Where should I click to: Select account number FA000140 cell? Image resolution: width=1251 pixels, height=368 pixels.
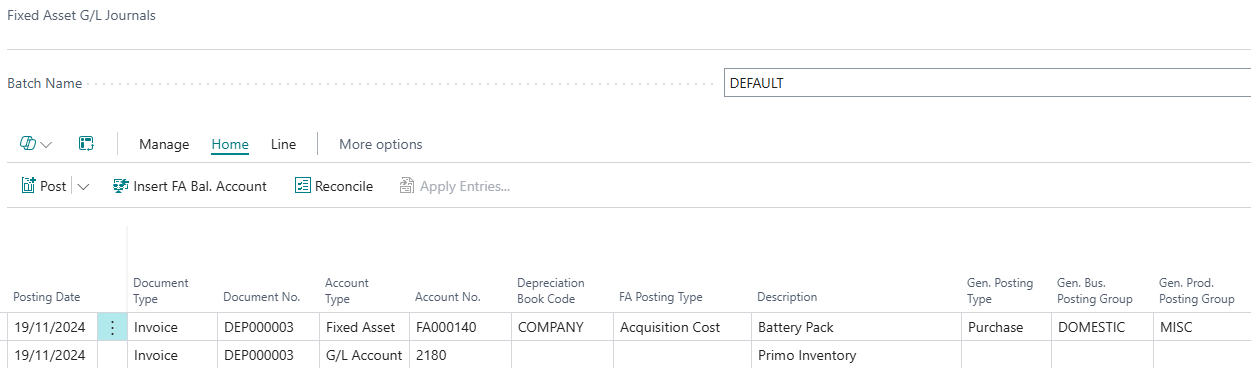click(x=459, y=327)
